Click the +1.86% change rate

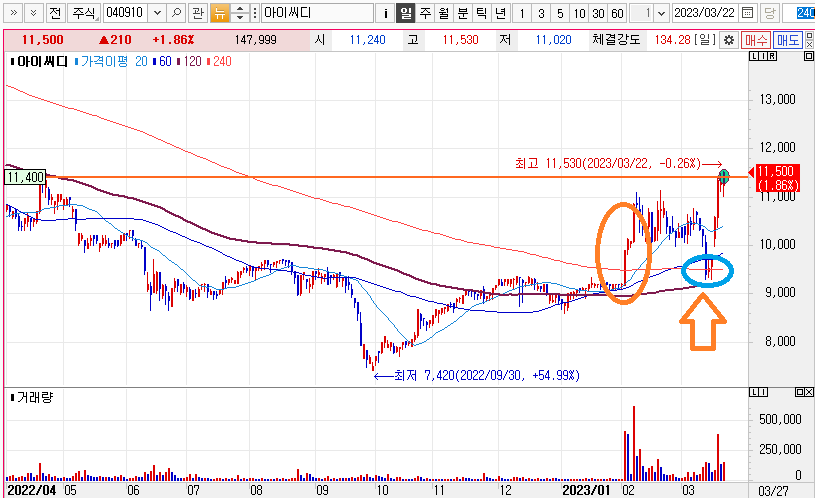coord(173,40)
